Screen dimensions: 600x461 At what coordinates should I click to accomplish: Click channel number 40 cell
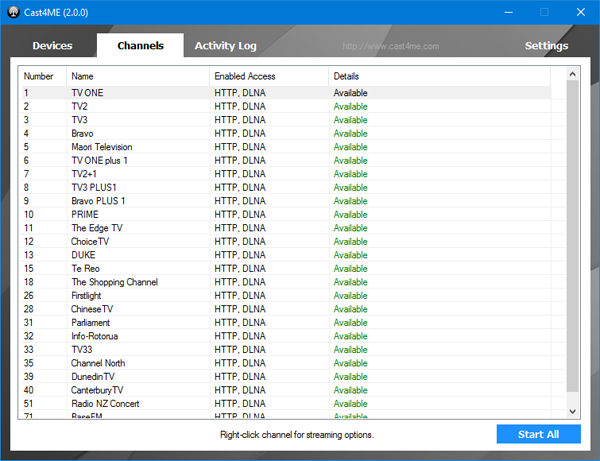(28, 390)
